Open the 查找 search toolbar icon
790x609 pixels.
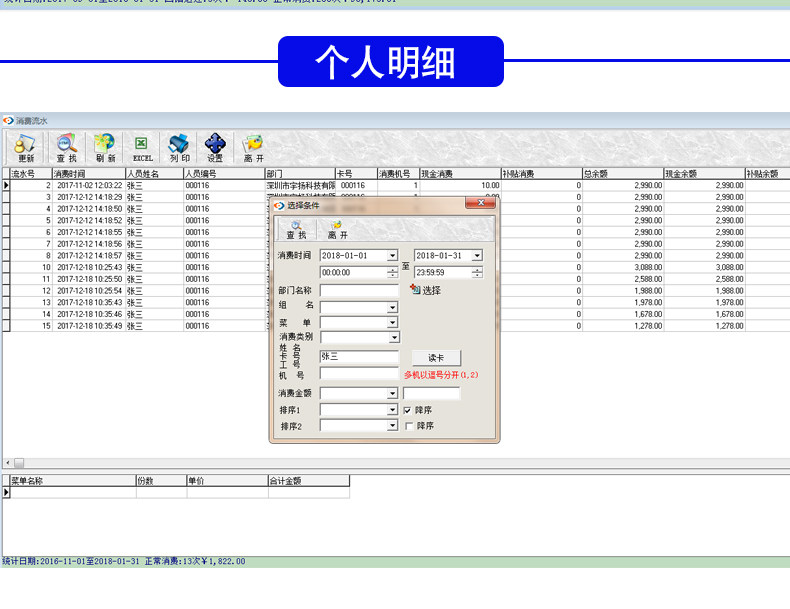[67, 148]
